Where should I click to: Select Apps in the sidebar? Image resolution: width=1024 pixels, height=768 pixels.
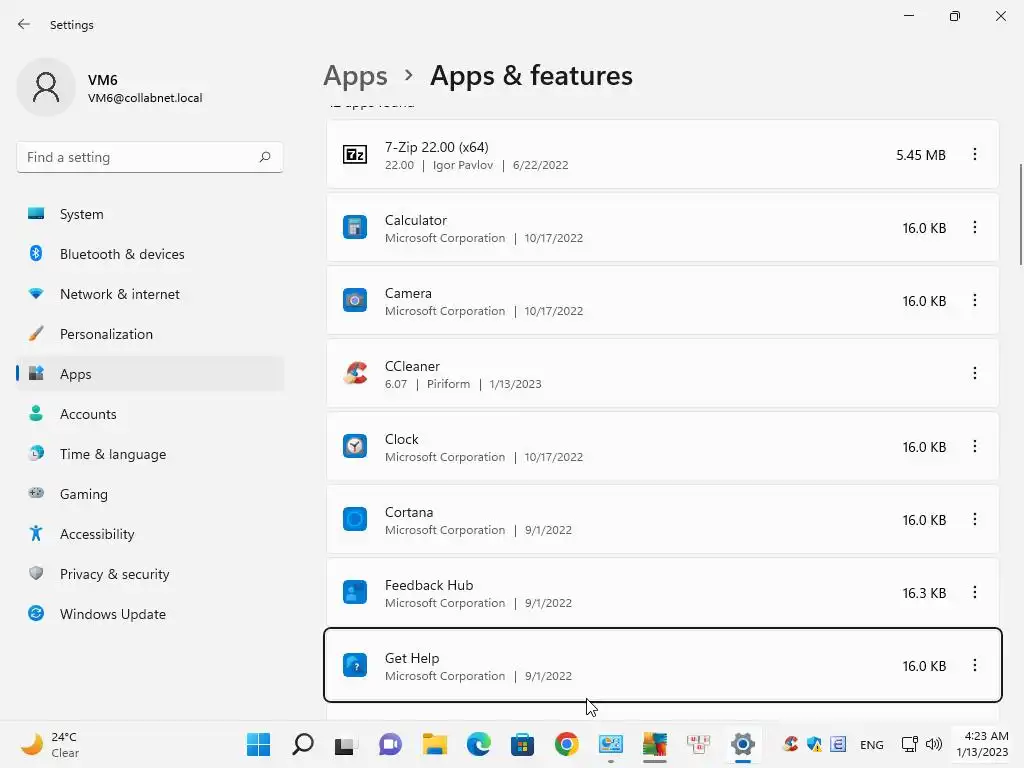point(150,374)
